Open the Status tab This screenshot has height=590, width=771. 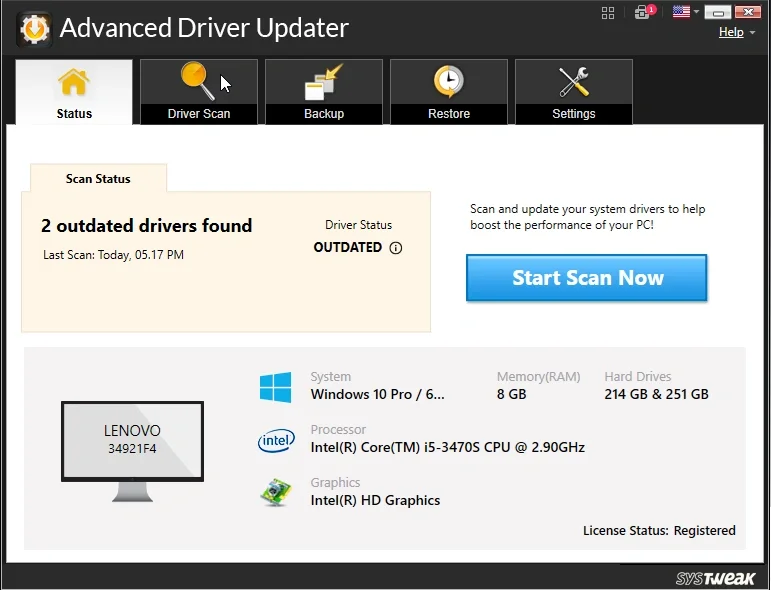pyautogui.click(x=74, y=92)
